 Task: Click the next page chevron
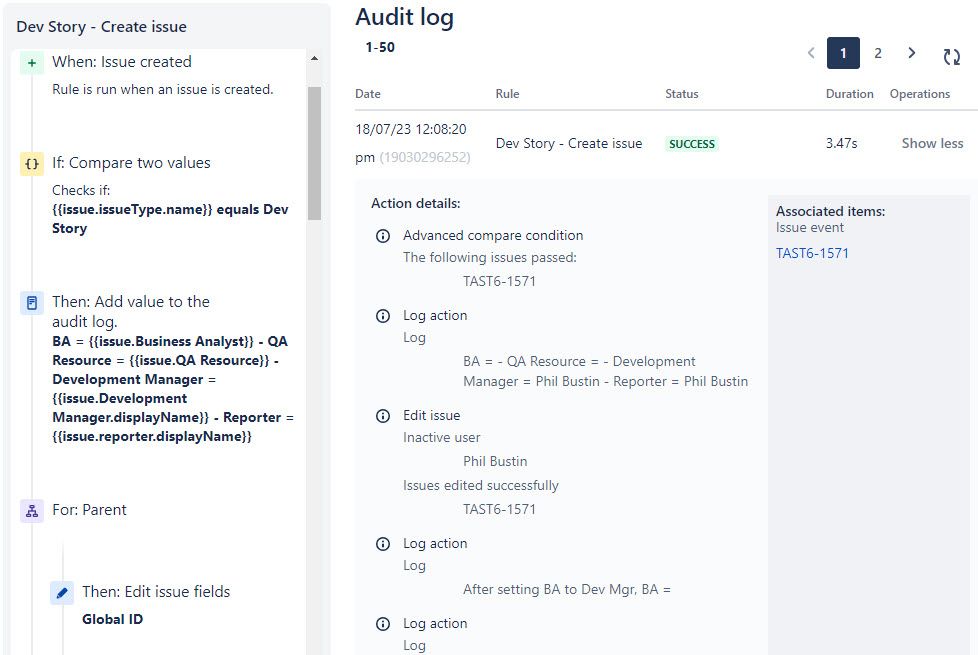coord(911,52)
